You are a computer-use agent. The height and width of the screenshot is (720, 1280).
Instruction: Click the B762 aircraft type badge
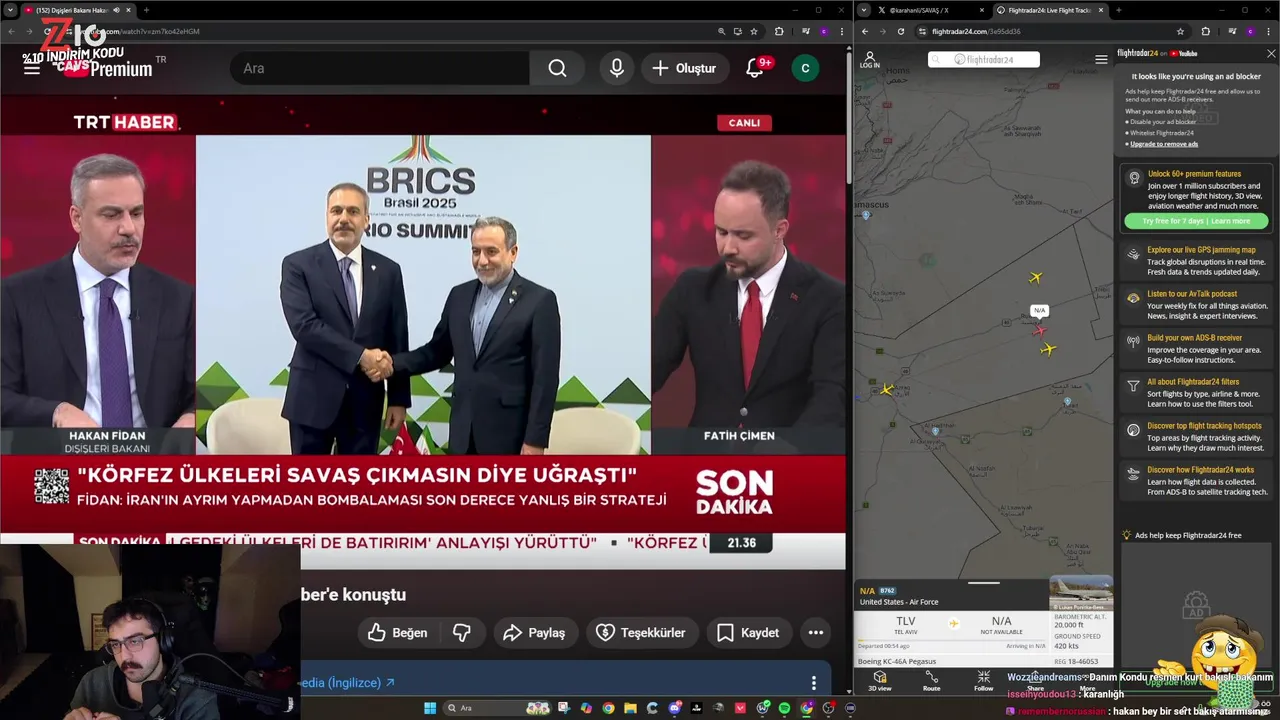click(887, 591)
